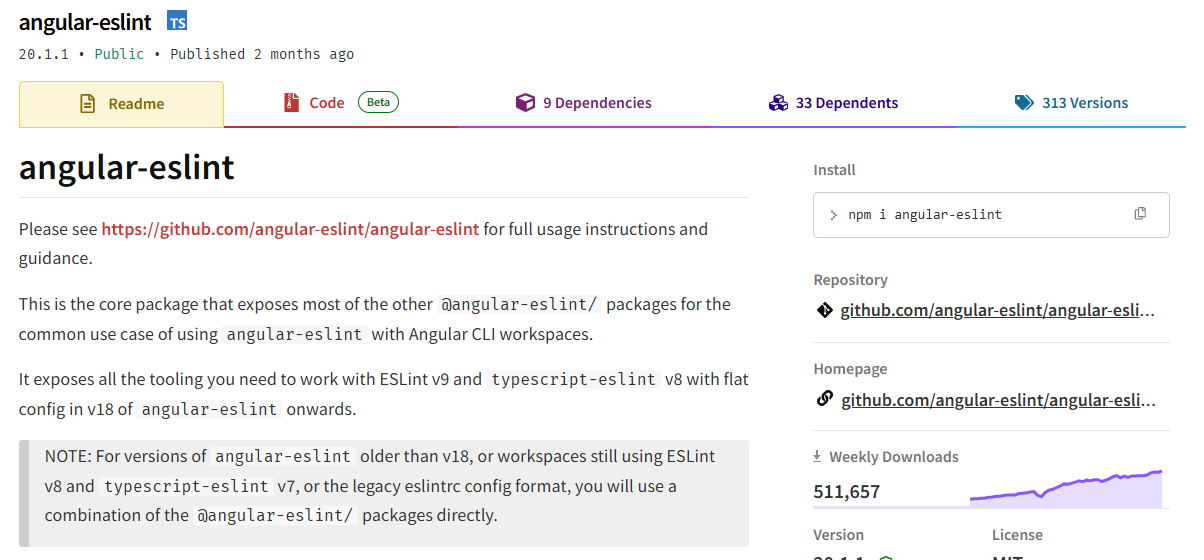Open the Readme tab

coord(121,104)
